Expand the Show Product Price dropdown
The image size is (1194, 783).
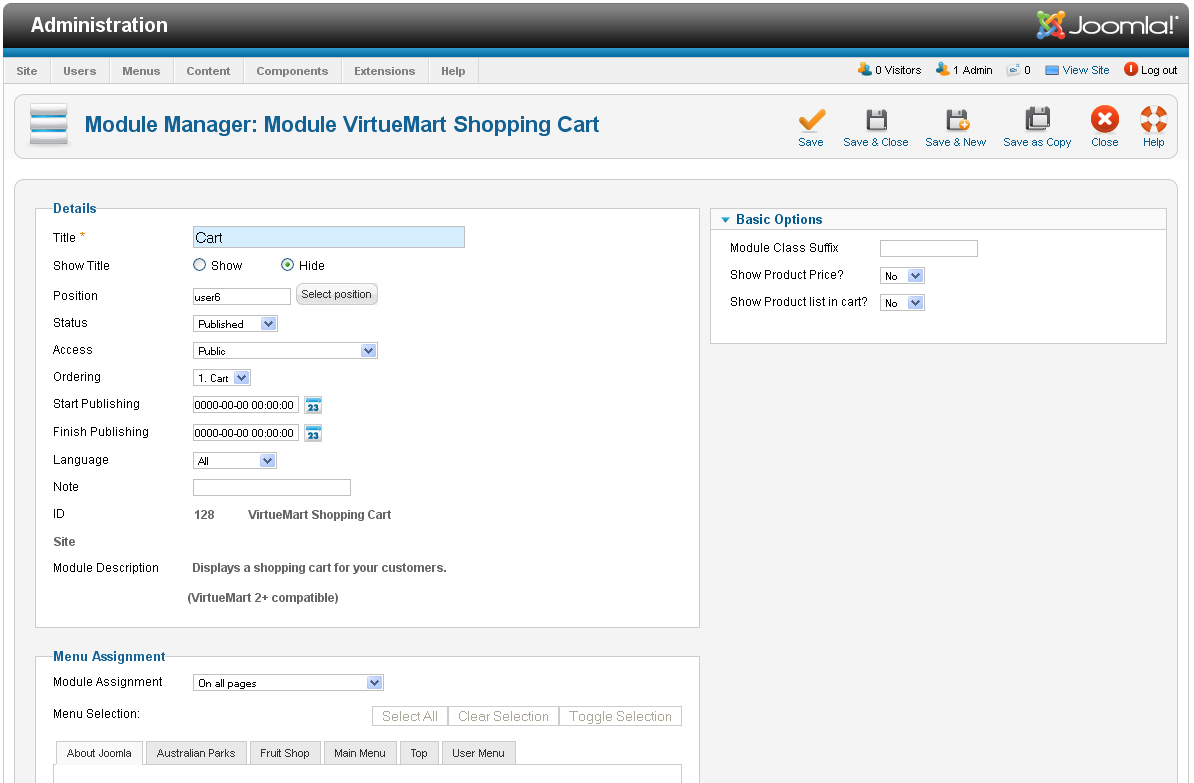[x=902, y=276]
